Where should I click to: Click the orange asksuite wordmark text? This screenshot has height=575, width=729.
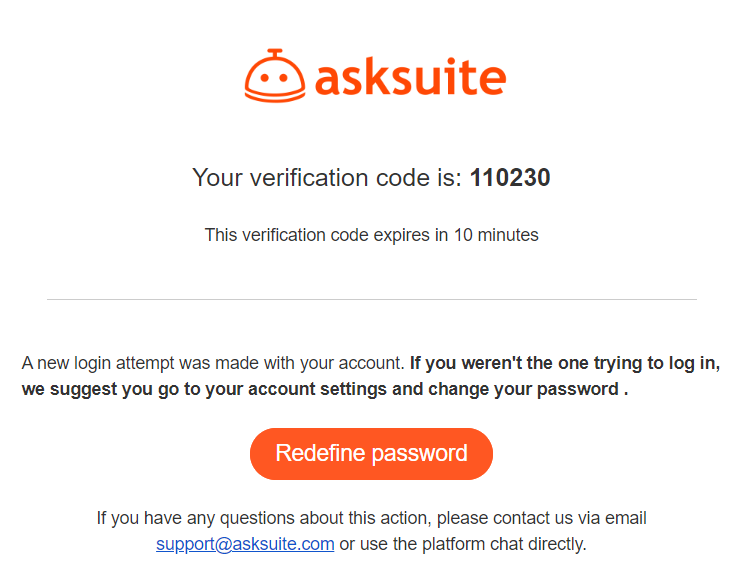pyautogui.click(x=410, y=77)
